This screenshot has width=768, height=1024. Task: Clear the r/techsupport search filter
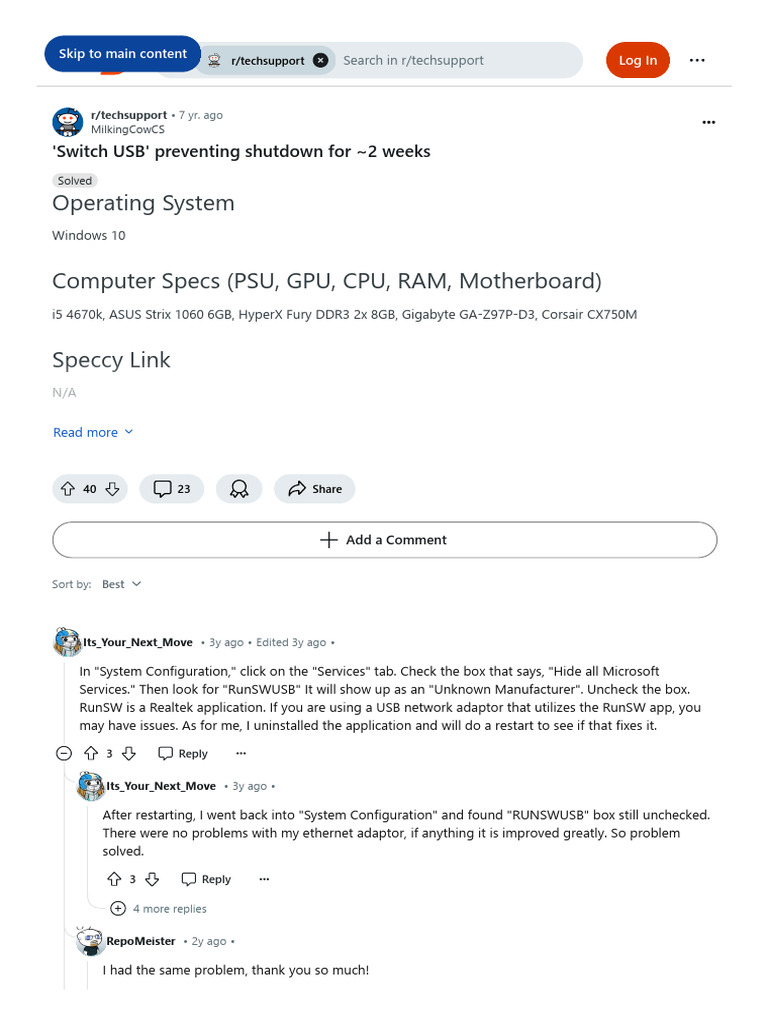tap(320, 60)
